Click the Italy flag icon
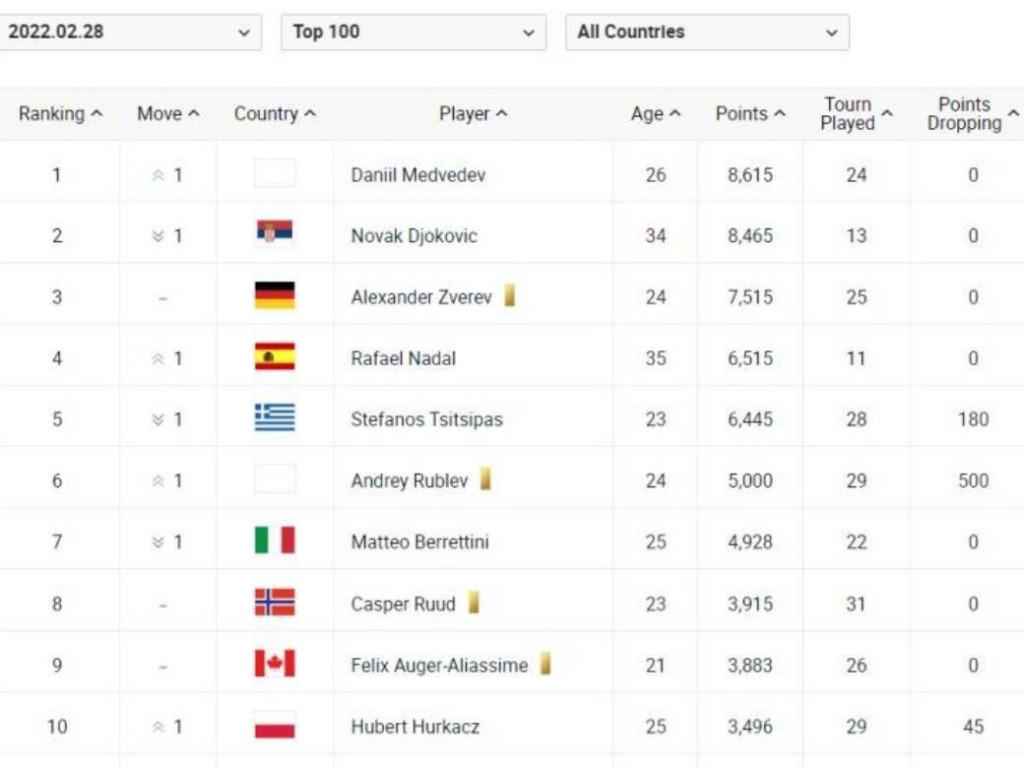The height and width of the screenshot is (768, 1024). pyautogui.click(x=274, y=541)
